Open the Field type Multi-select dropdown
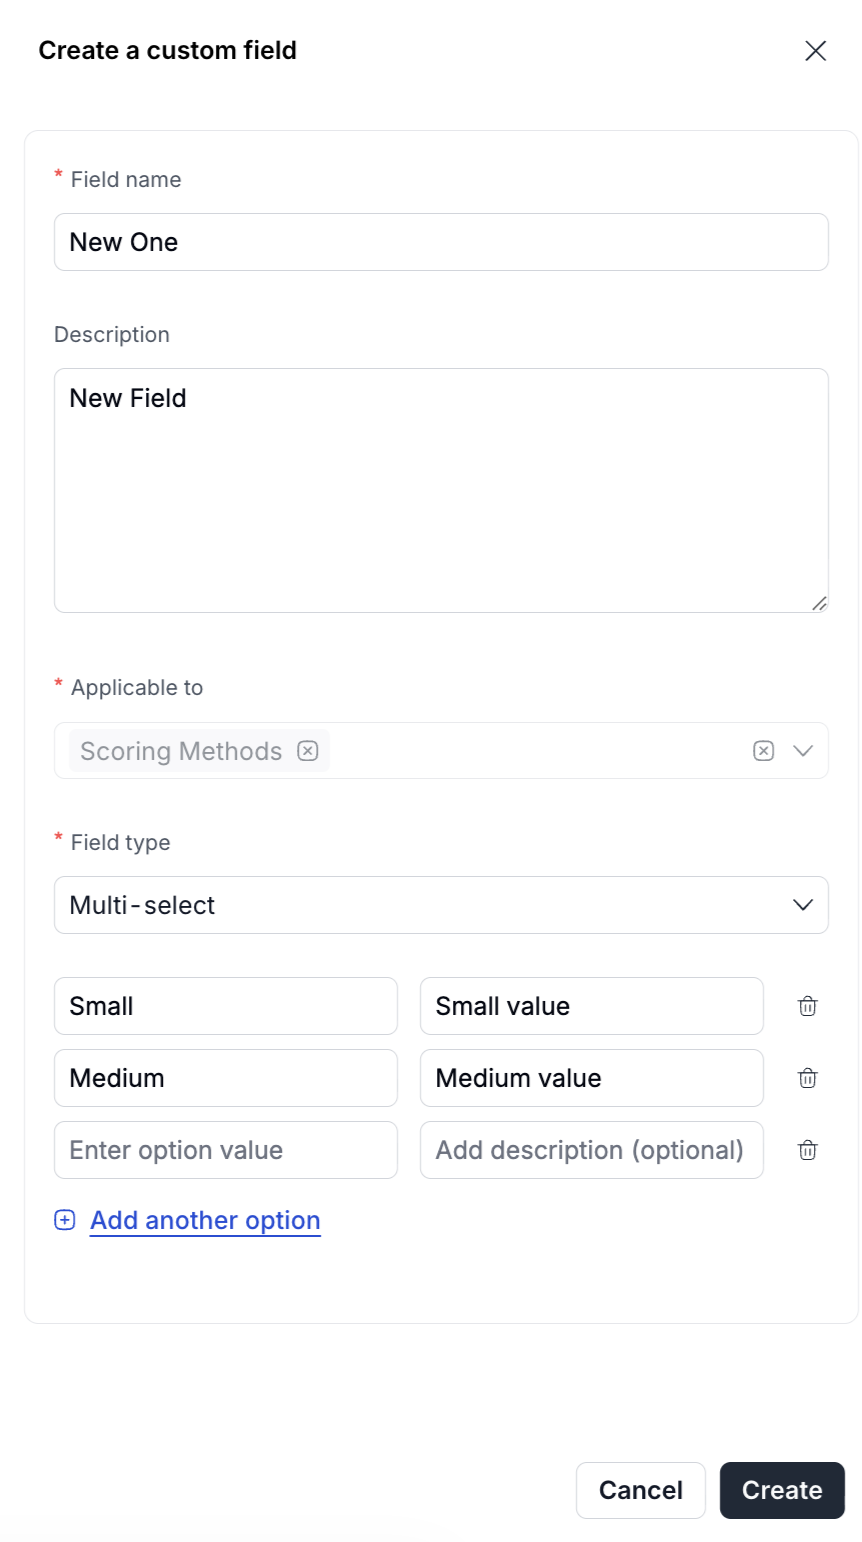This screenshot has width=862, height=1542. pos(441,905)
